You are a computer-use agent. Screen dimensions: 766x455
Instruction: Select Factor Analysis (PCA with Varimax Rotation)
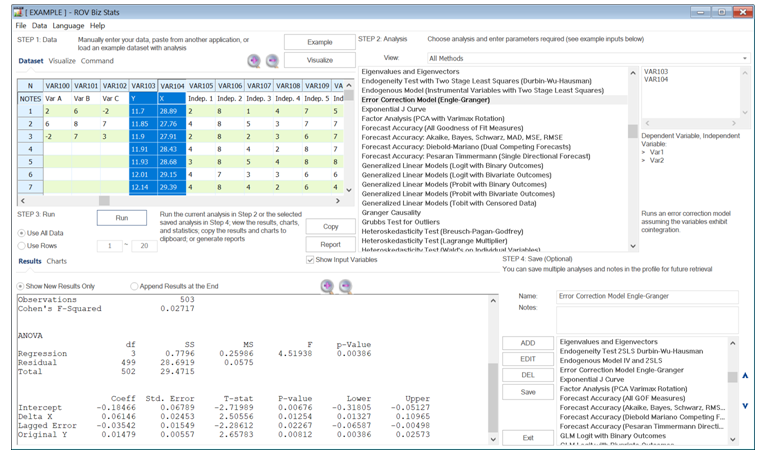coord(433,118)
